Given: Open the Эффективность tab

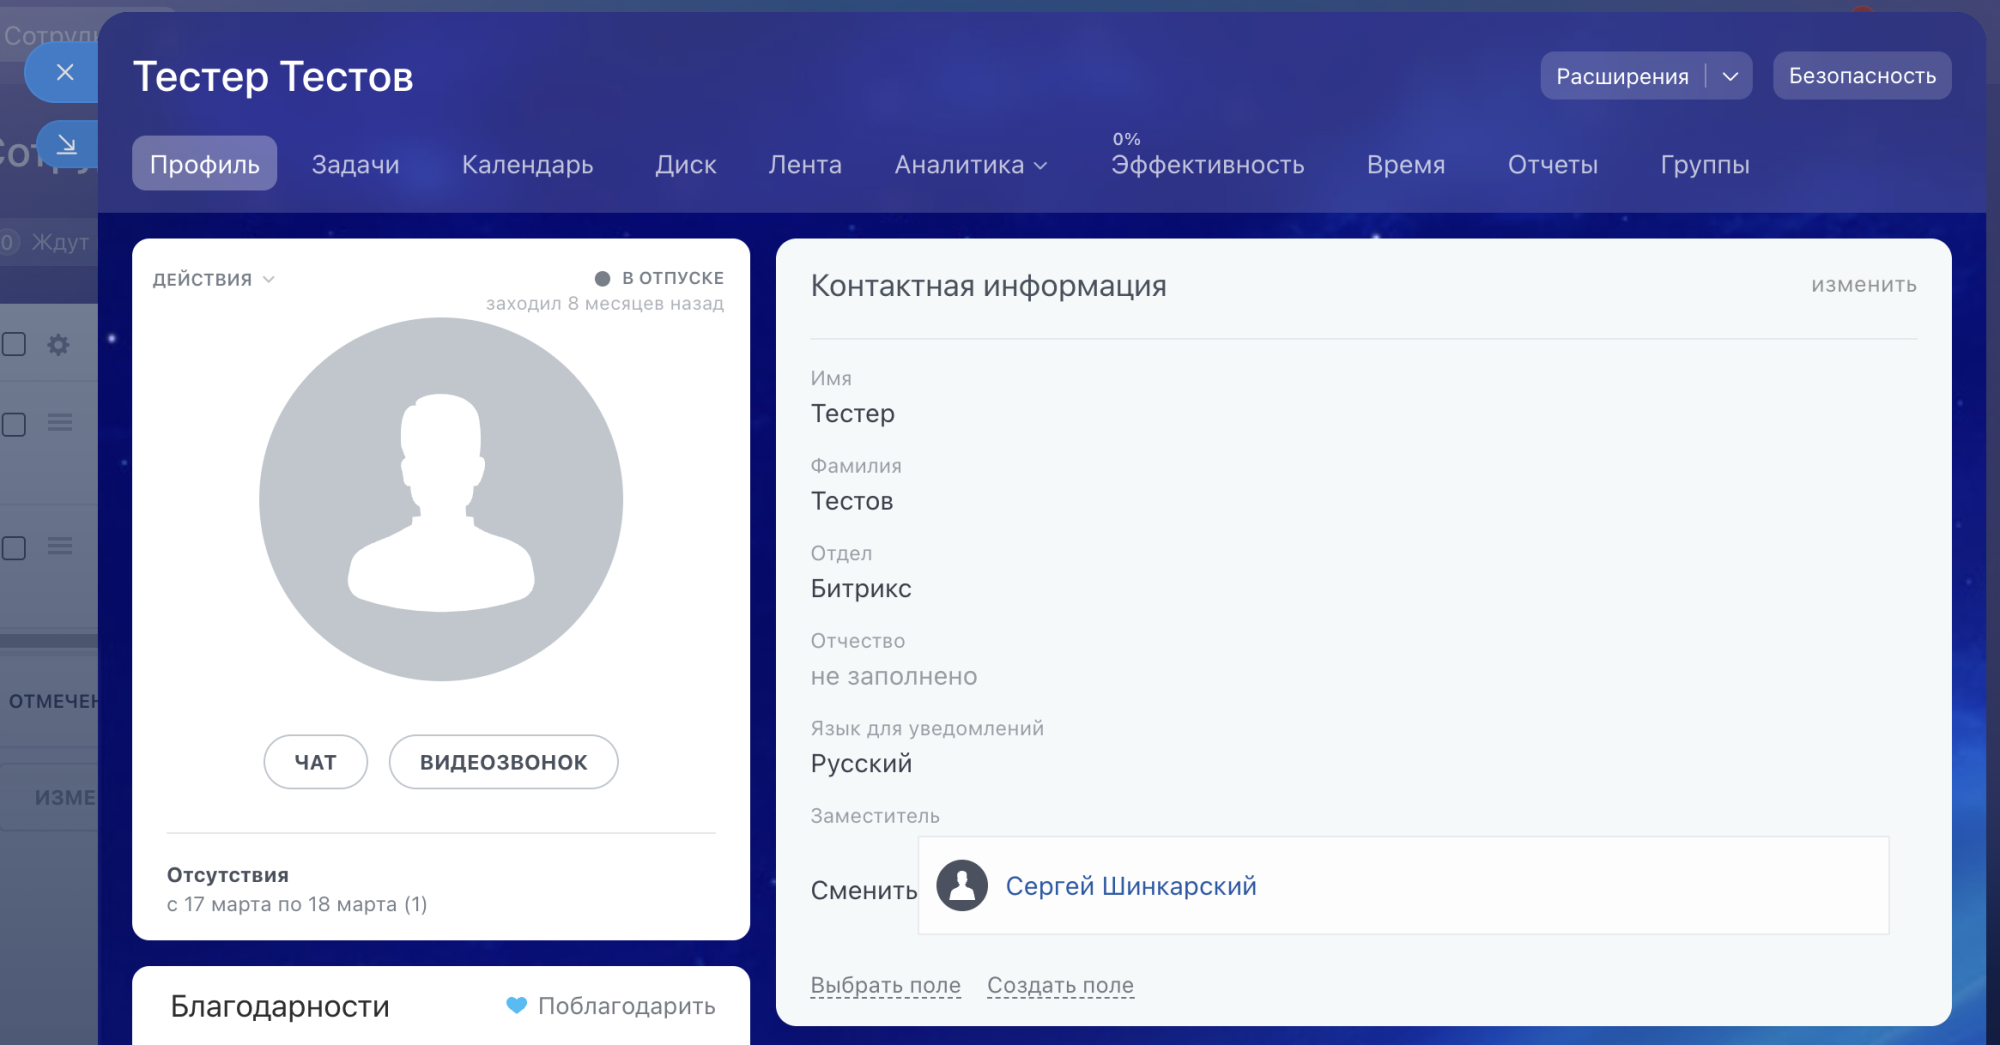Looking at the screenshot, I should pyautogui.click(x=1207, y=165).
